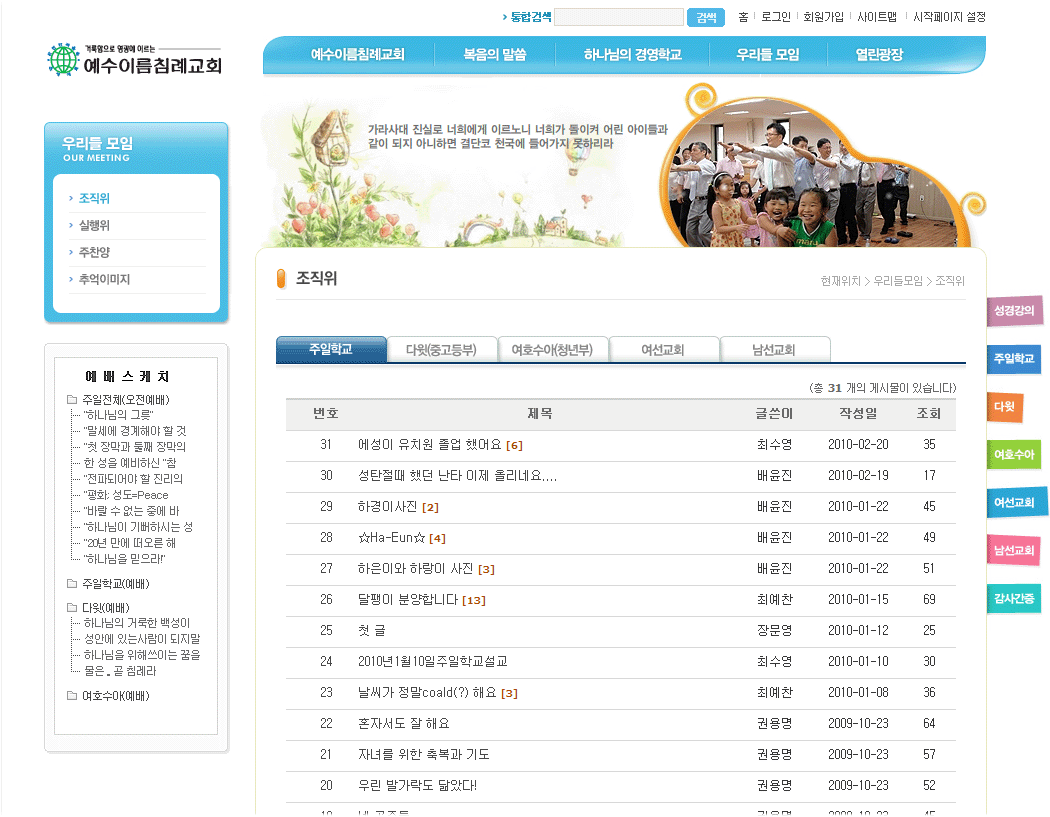Open sermon "하나님의 그릇" in the tree
This screenshot has height=817, width=1050.
click(x=119, y=415)
